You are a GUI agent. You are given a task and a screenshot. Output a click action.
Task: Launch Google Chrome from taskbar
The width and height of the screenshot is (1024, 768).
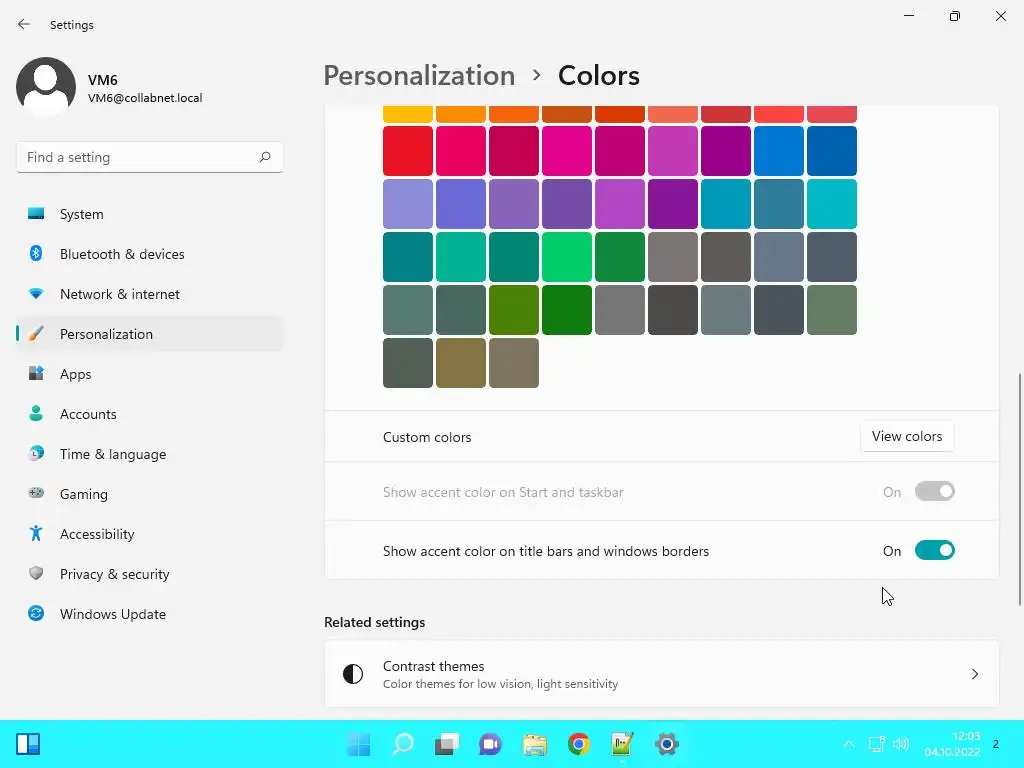pyautogui.click(x=579, y=744)
